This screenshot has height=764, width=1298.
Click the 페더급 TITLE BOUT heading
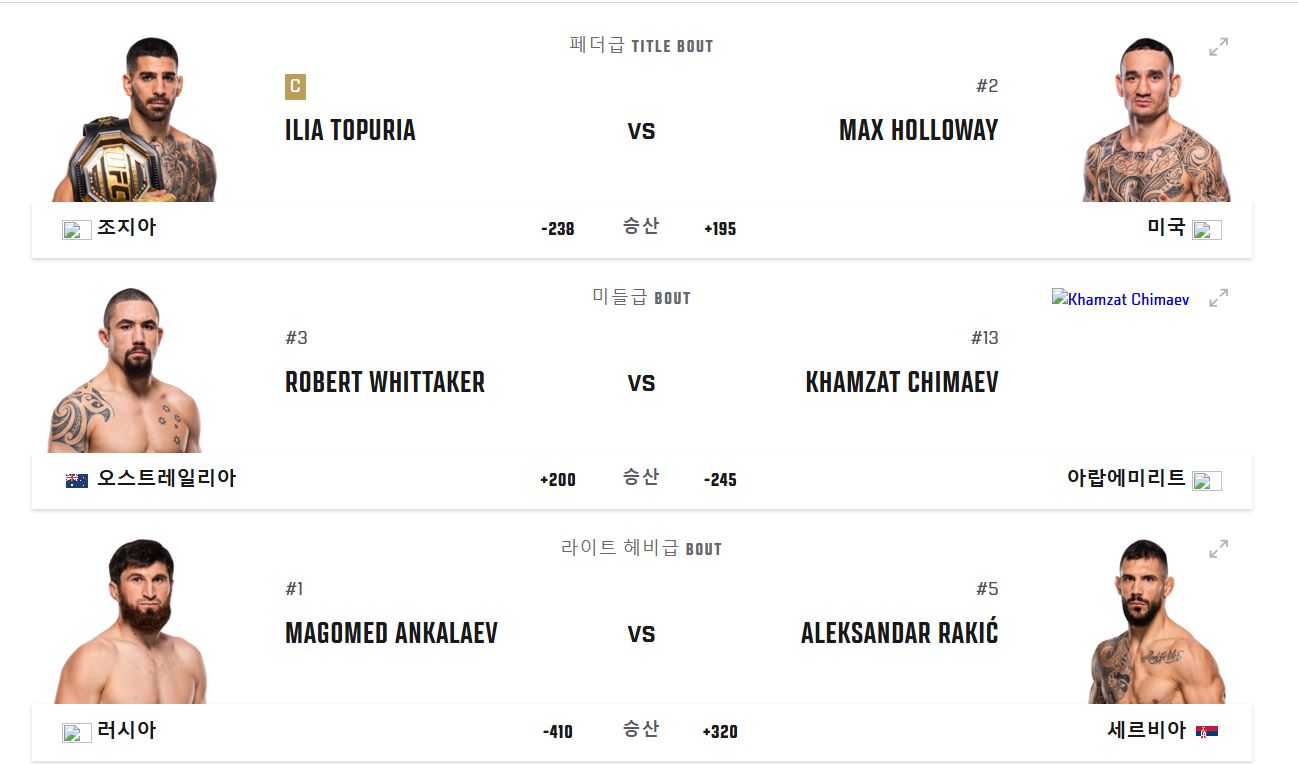pos(641,45)
